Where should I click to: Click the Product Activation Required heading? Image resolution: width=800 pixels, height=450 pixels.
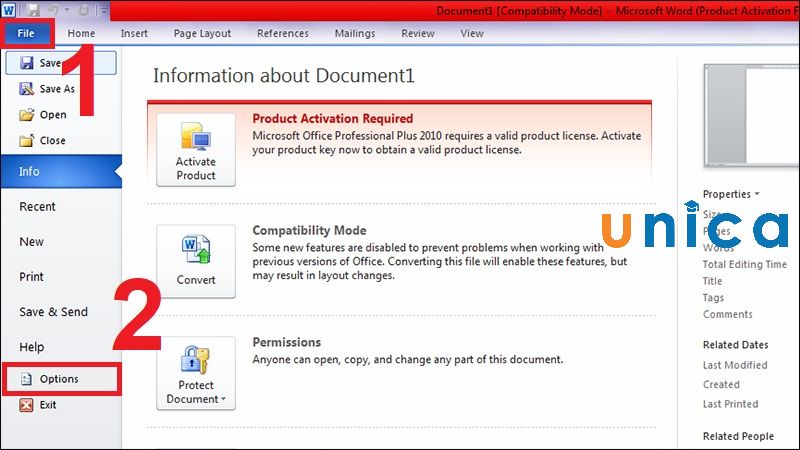click(333, 119)
